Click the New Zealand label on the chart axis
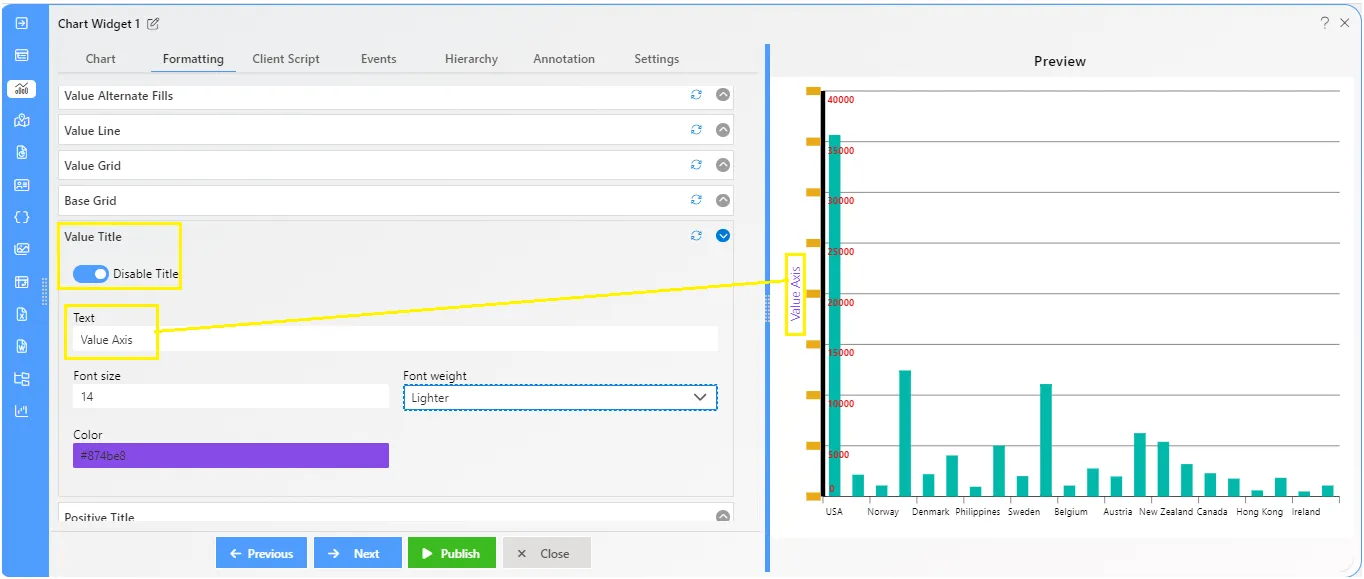The height and width of the screenshot is (579, 1364). click(1166, 512)
